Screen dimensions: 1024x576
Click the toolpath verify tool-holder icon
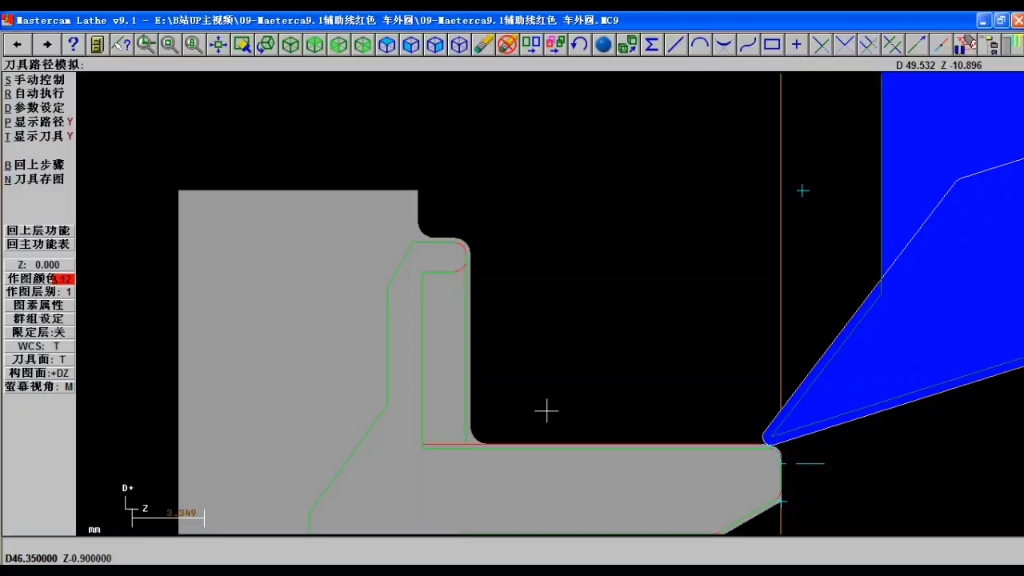[x=965, y=44]
